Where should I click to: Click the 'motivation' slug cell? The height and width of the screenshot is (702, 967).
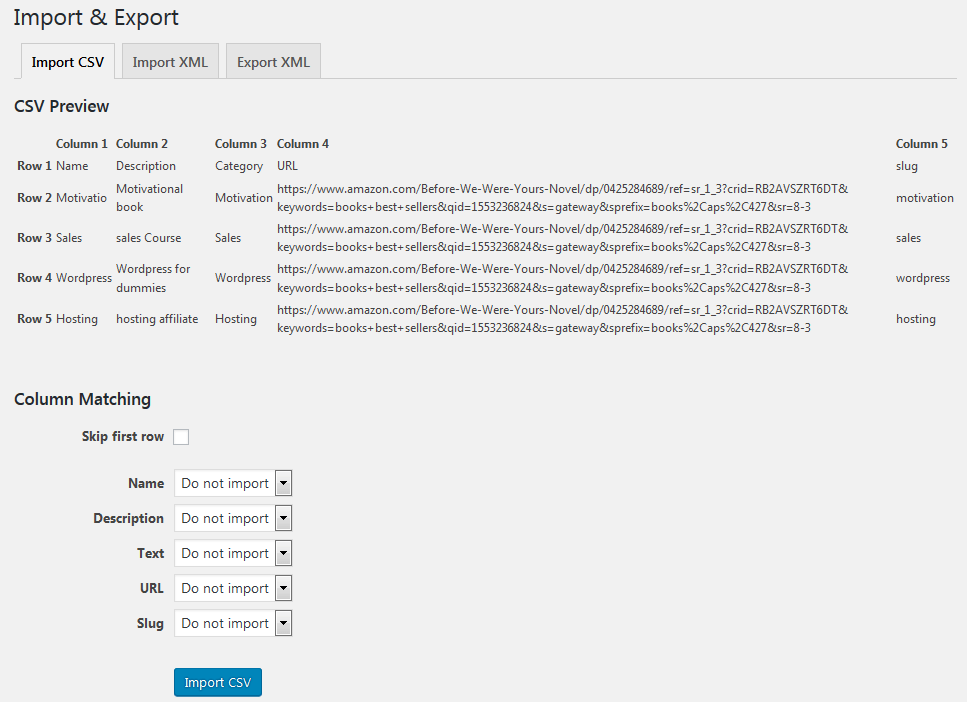coord(925,197)
